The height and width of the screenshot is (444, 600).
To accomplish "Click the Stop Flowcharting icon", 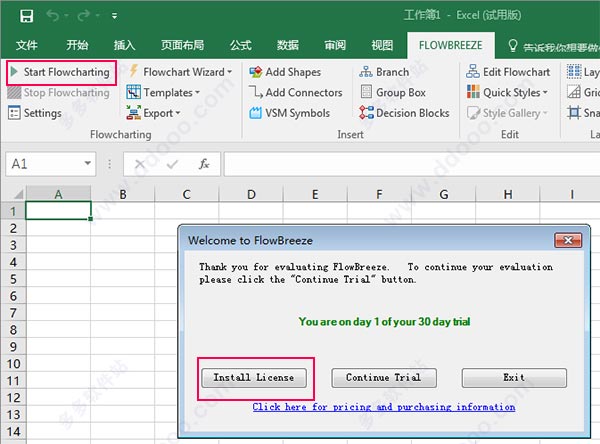I will pyautogui.click(x=14, y=92).
